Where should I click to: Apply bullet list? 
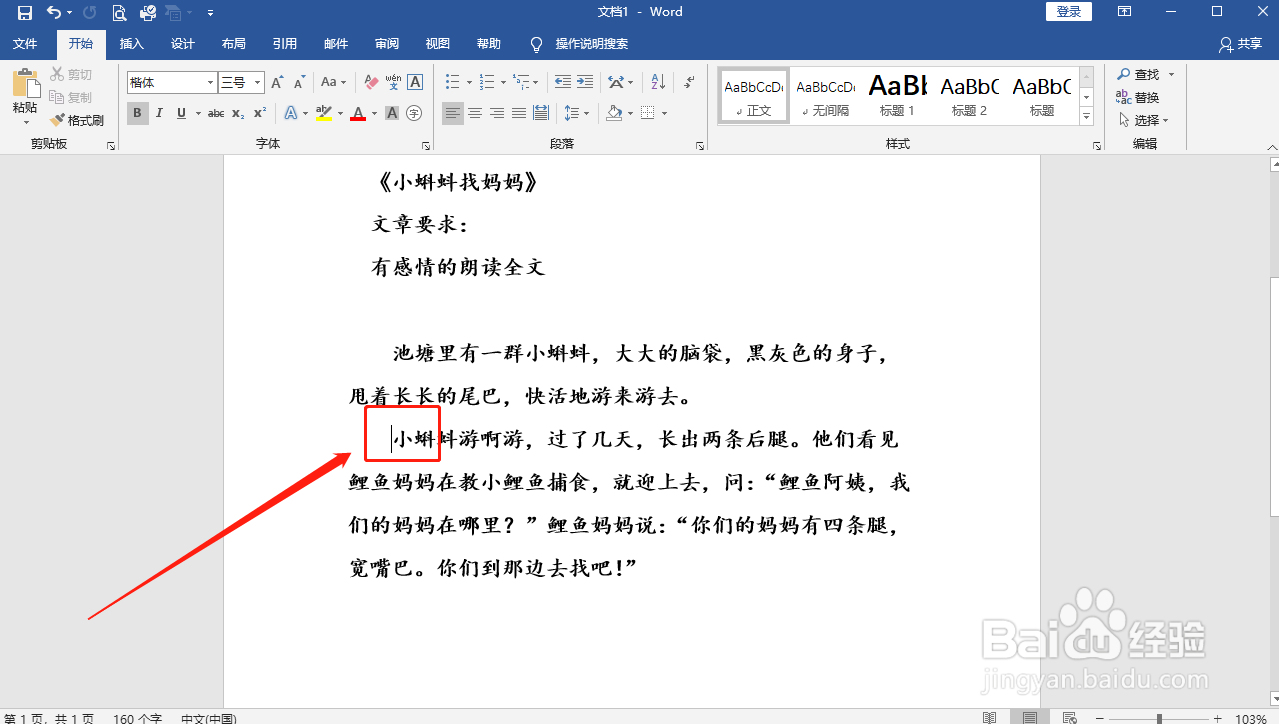tap(452, 82)
